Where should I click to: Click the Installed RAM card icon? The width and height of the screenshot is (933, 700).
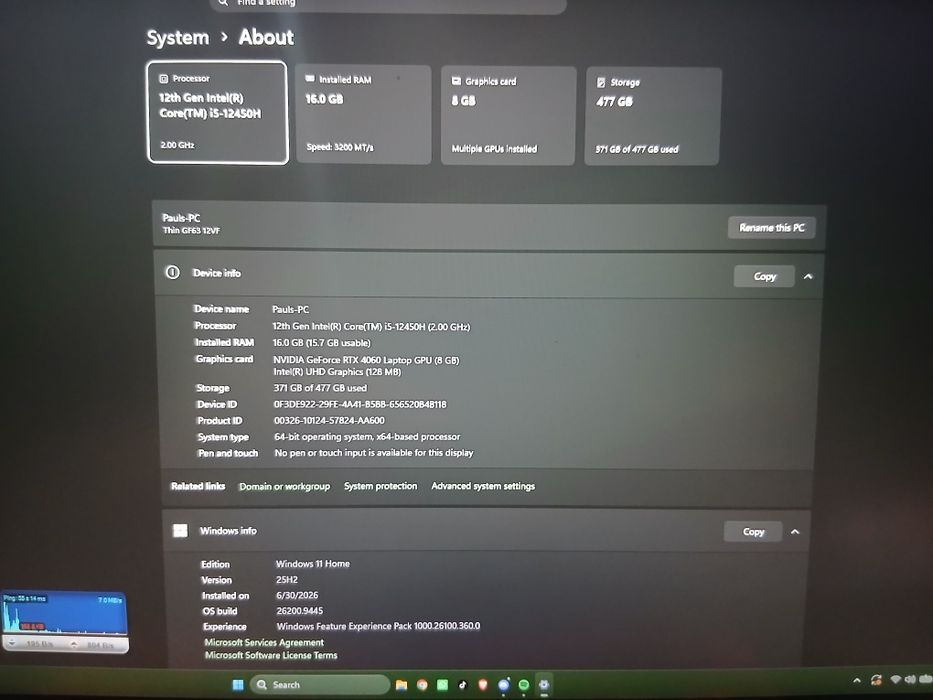pyautogui.click(x=310, y=79)
